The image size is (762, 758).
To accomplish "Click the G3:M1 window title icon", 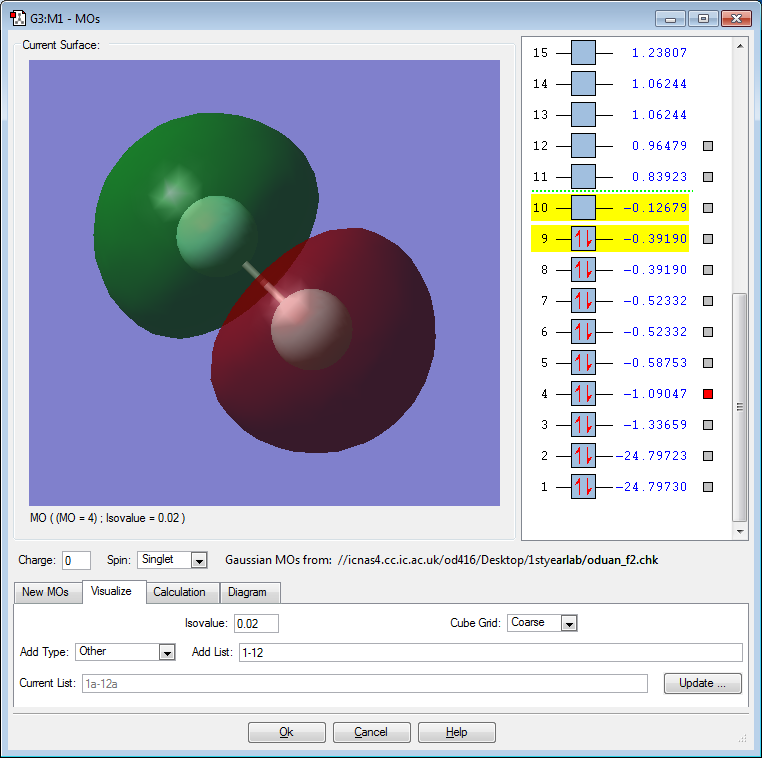I will (18, 18).
